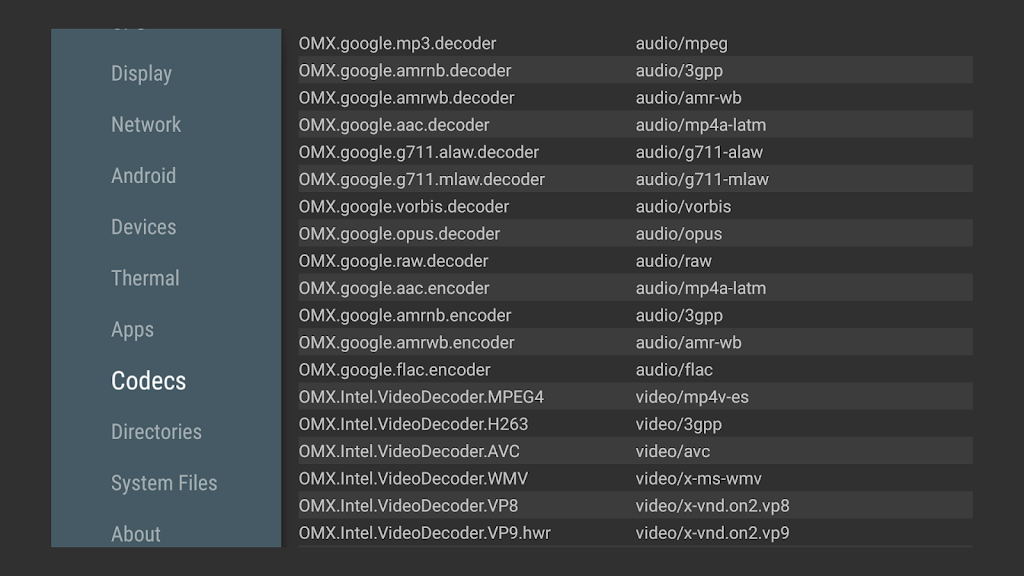Open the Apps sidebar entry
Viewport: 1024px width, 576px height.
click(132, 330)
